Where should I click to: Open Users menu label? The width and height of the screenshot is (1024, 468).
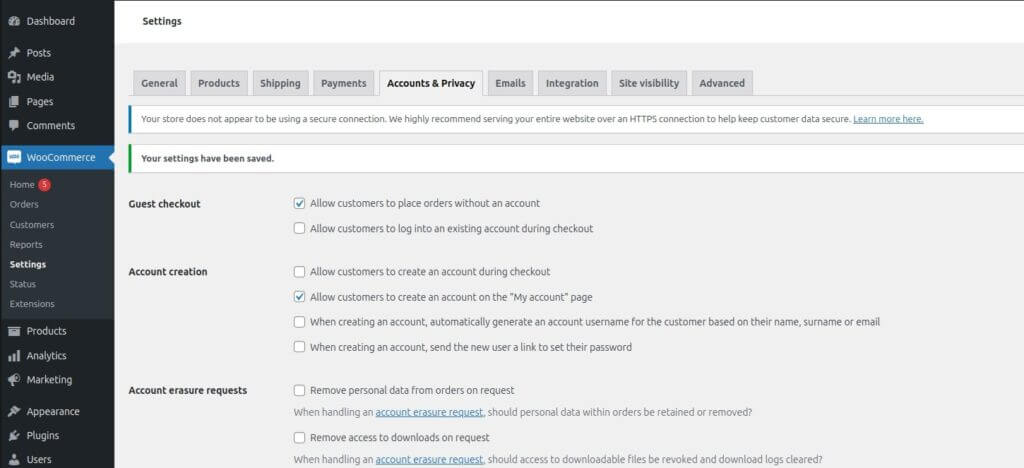tap(39, 460)
